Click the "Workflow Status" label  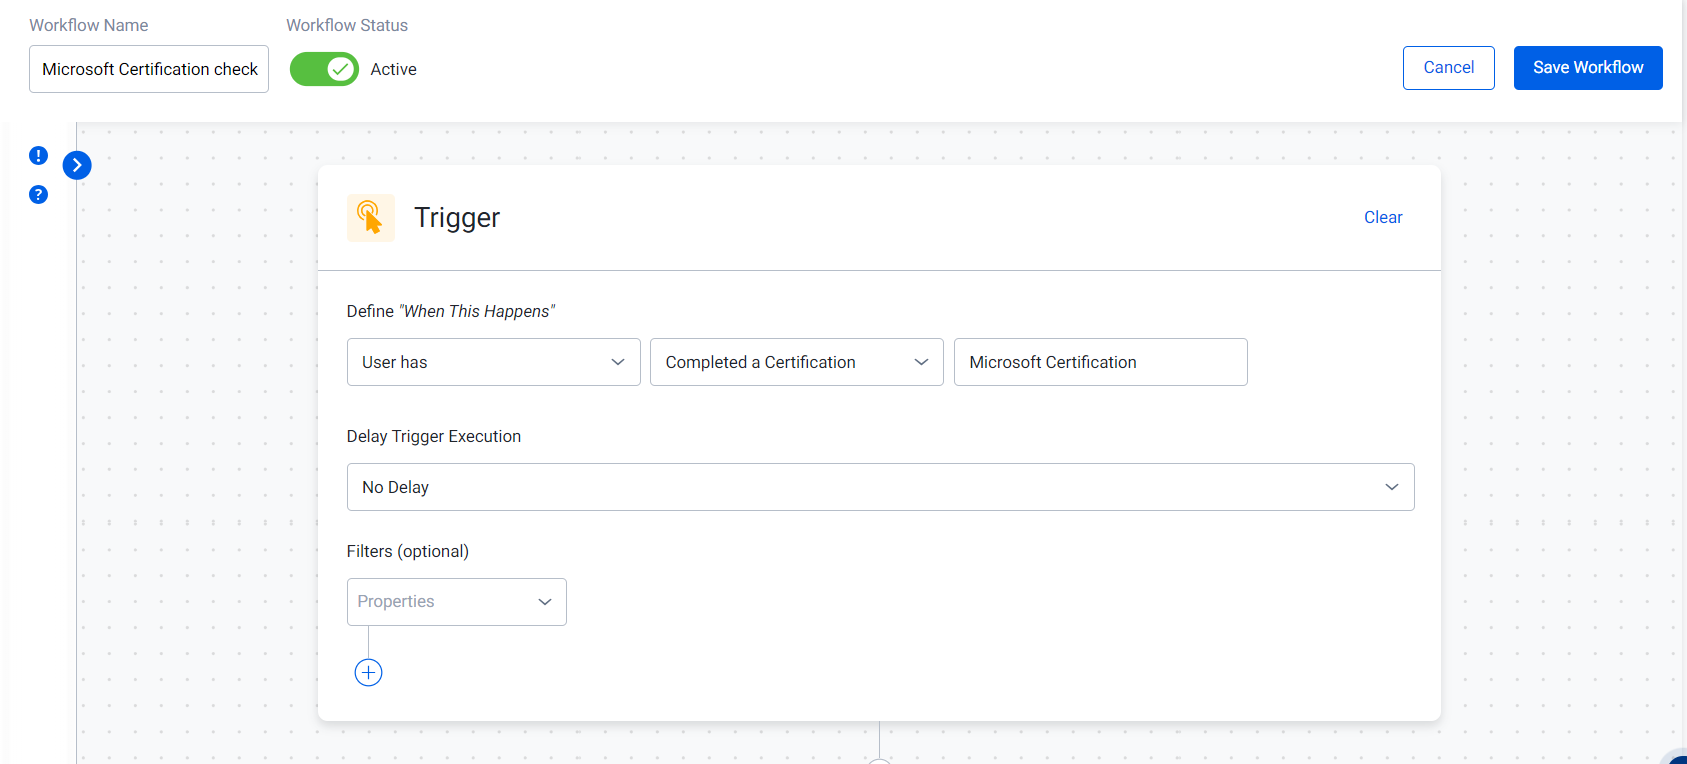(x=347, y=25)
